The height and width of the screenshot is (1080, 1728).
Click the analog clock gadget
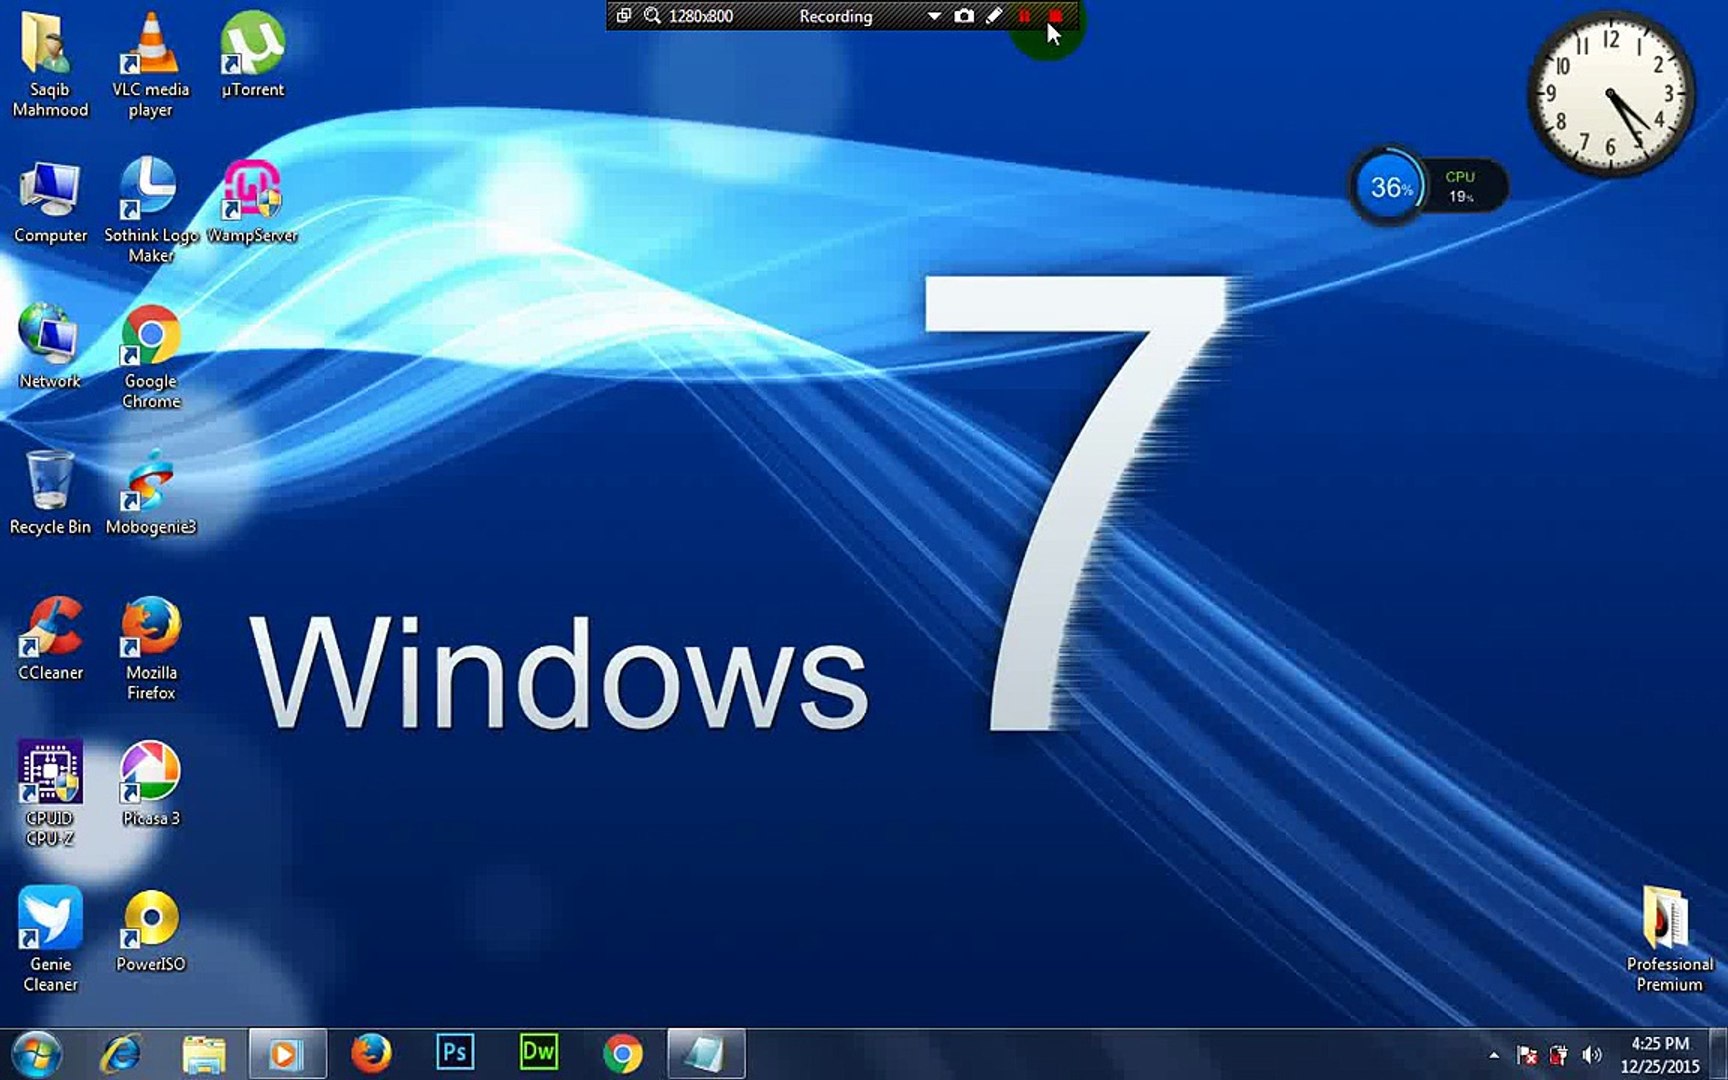click(x=1609, y=94)
